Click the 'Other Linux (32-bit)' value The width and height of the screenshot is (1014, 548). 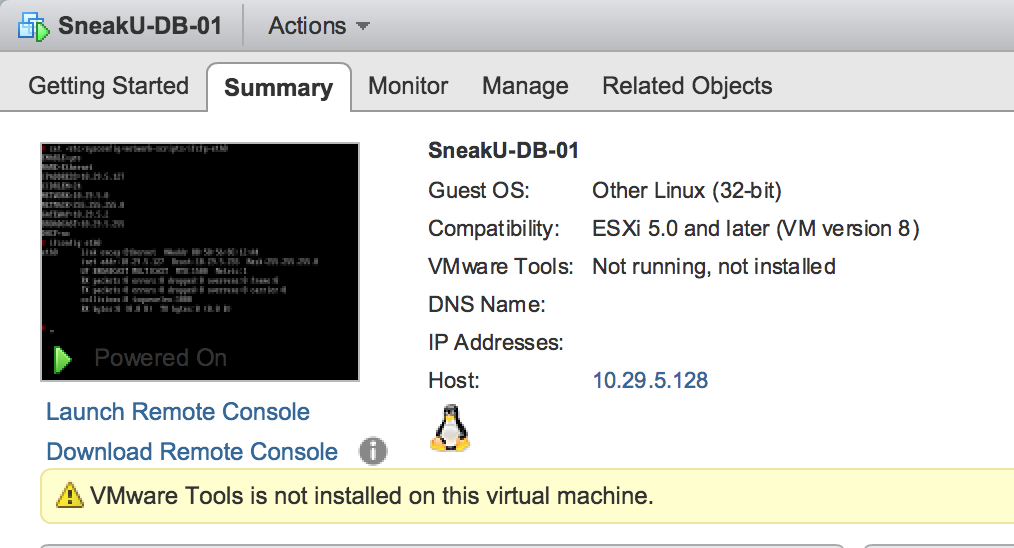(687, 190)
